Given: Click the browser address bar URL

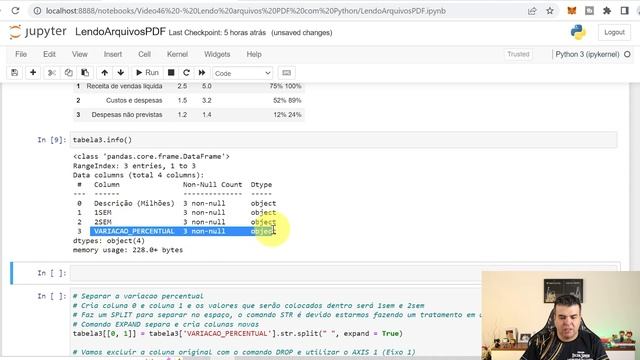Looking at the screenshot, I should tap(245, 11).
